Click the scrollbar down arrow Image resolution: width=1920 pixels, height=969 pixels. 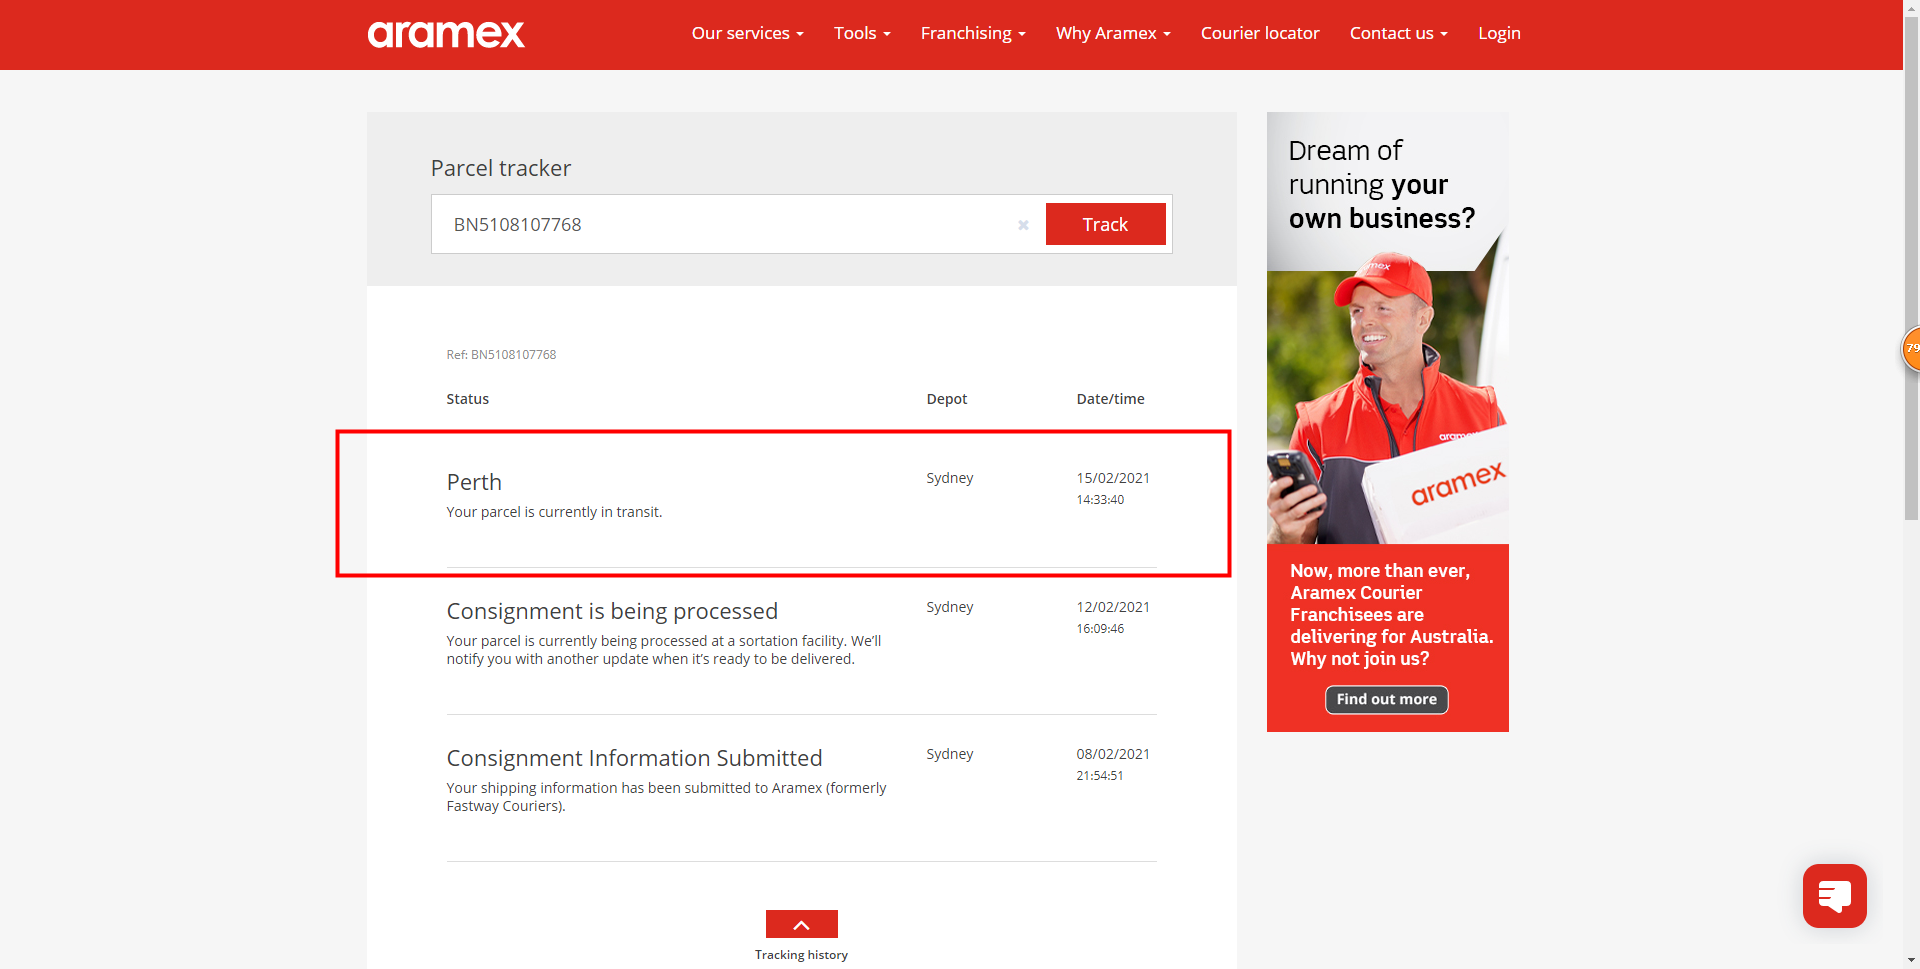[1911, 960]
